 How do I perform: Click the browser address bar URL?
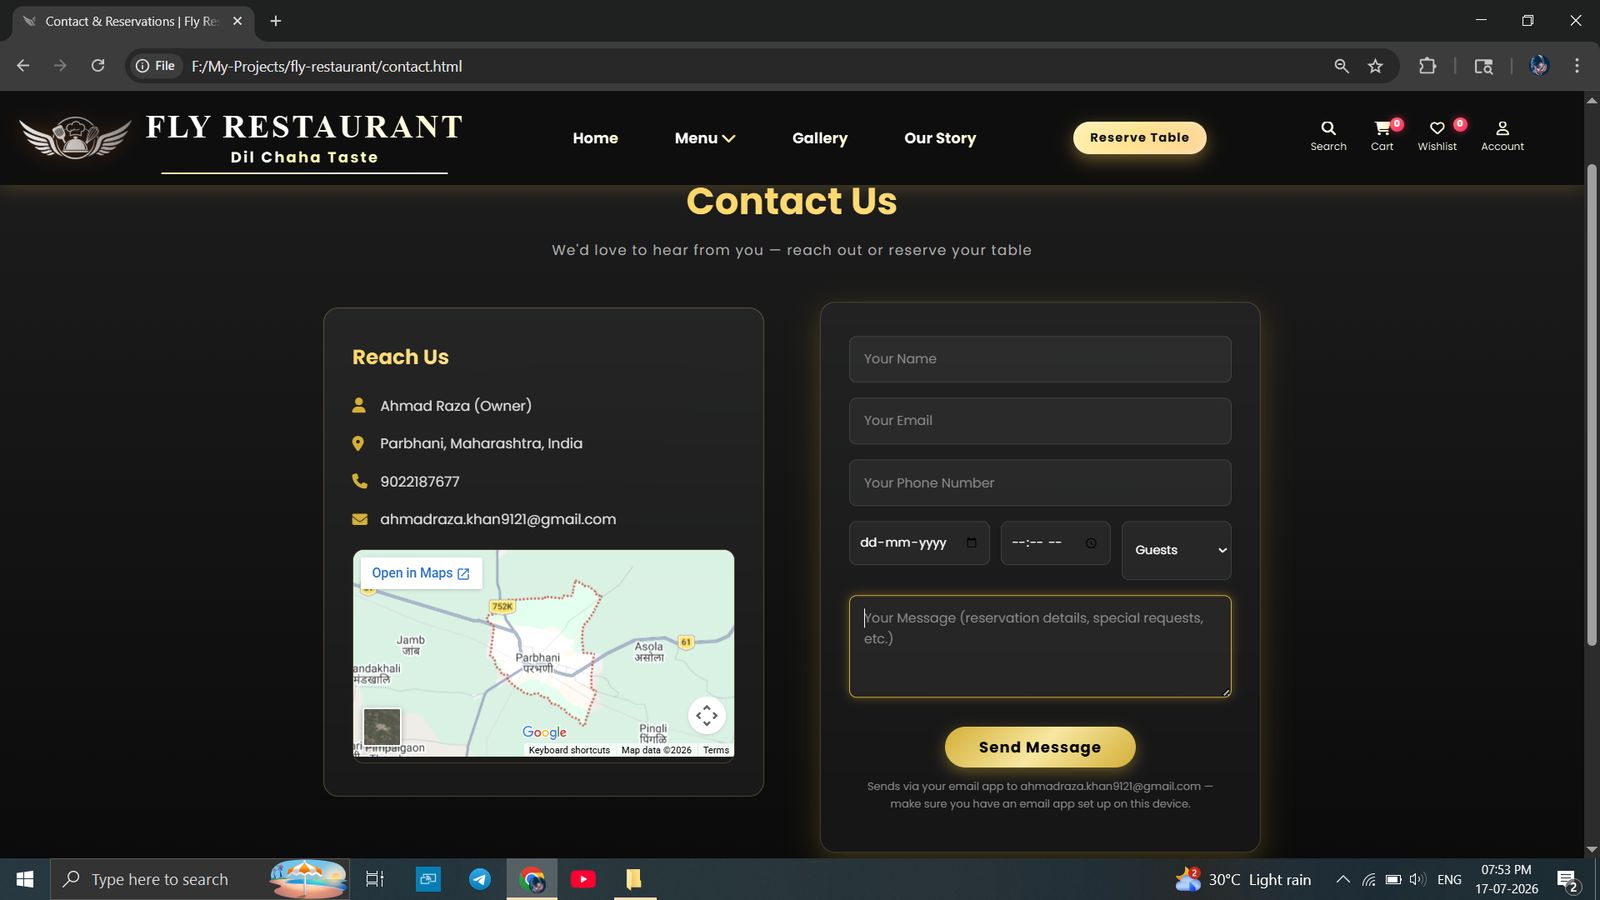327,66
